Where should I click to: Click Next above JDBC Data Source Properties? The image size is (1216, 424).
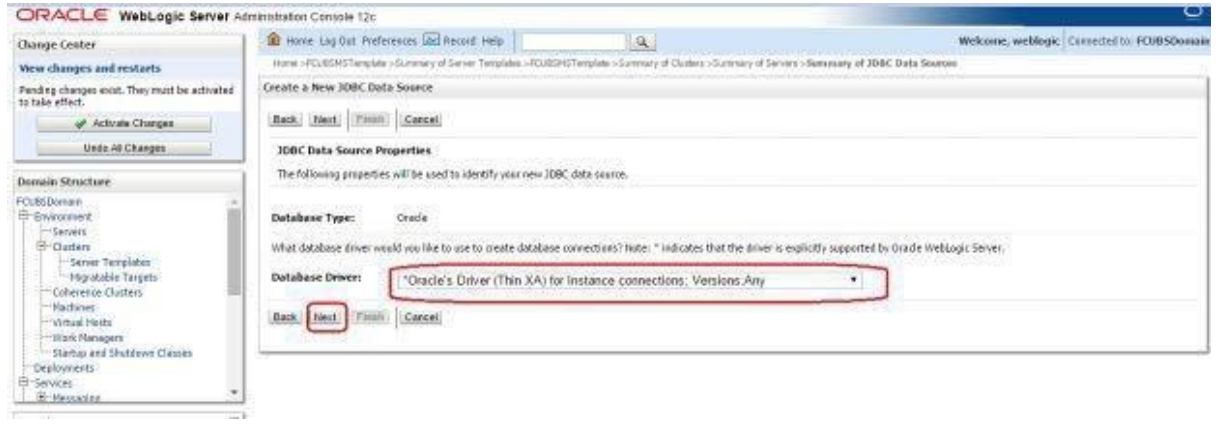coord(324,119)
